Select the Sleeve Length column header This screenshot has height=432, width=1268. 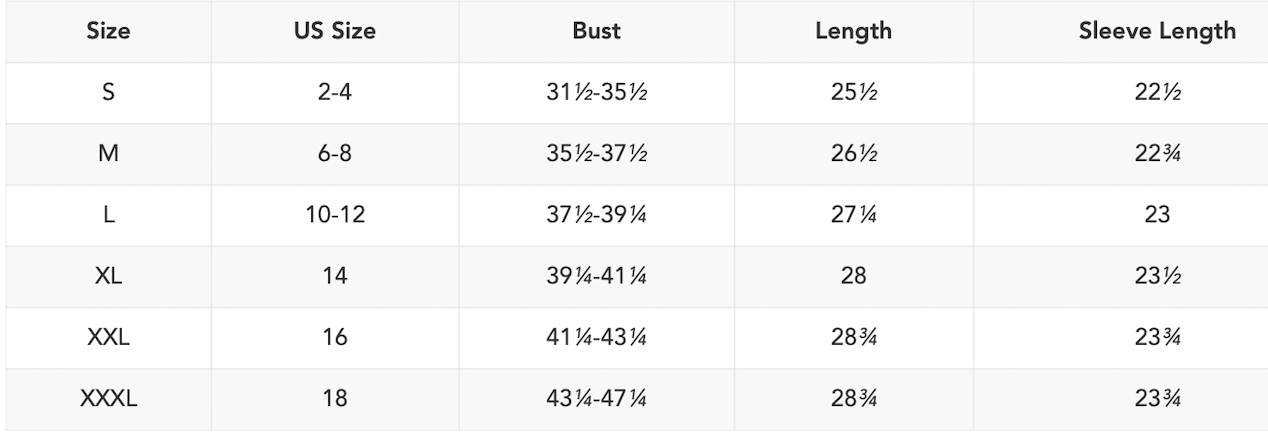pos(1156,31)
